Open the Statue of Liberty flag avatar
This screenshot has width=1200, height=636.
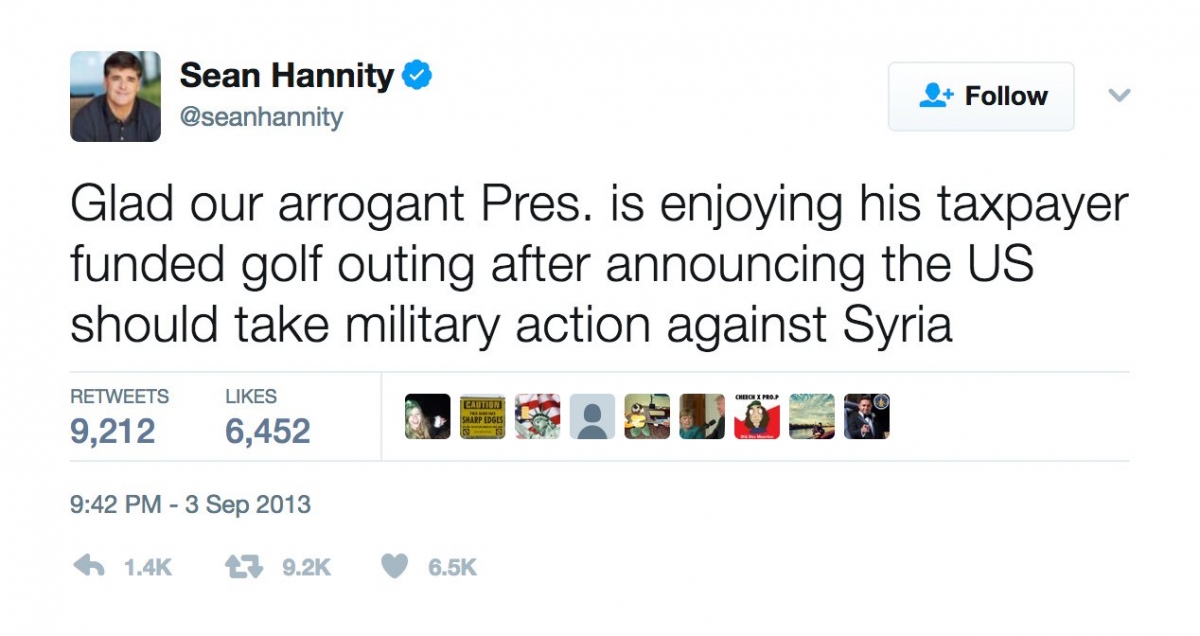click(537, 417)
